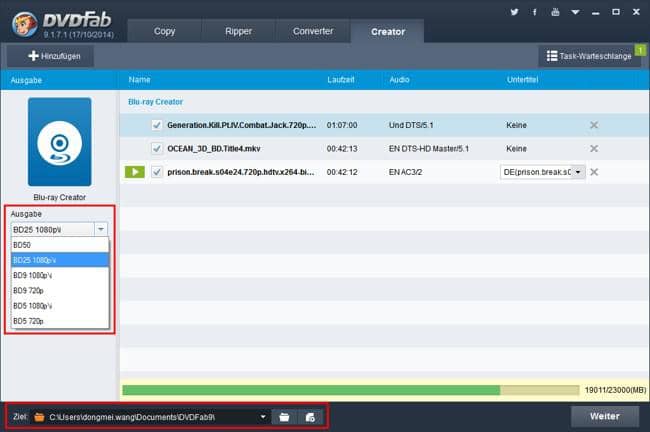Screen dimensions: 650x432
Task: Click the Ausgabe column header in blue bar
Action: (x=26, y=80)
